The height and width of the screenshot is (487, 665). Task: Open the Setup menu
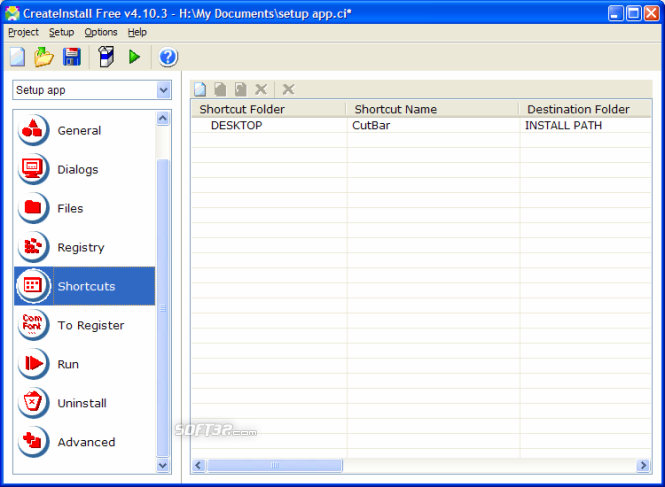(61, 32)
